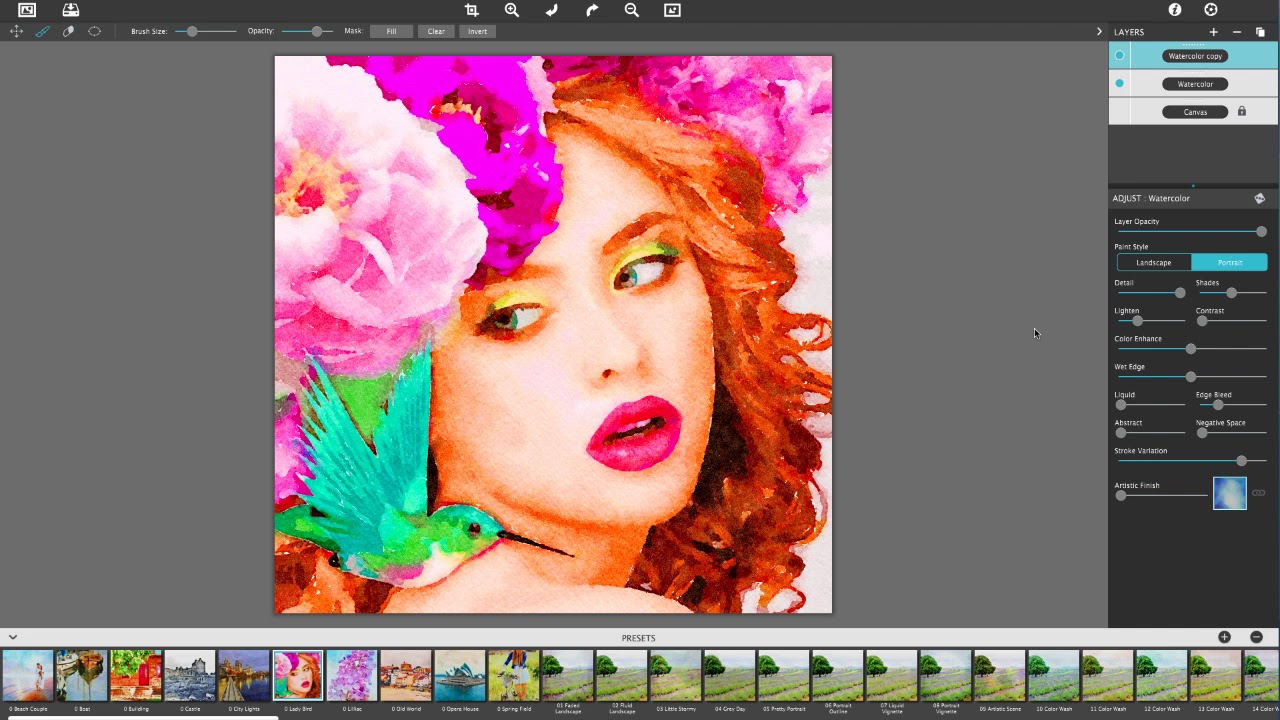Select the Crop tool in the top toolbar
Image resolution: width=1280 pixels, height=720 pixels.
coord(471,10)
